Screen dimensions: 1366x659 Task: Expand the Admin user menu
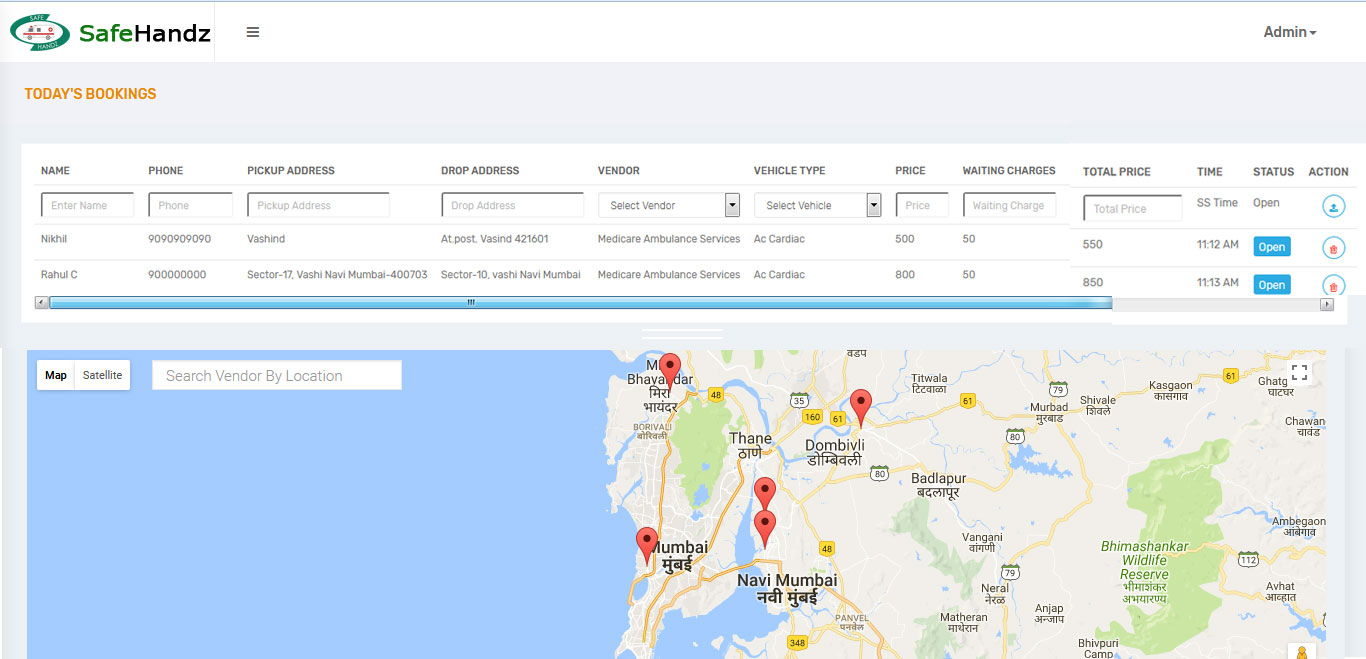[1289, 32]
